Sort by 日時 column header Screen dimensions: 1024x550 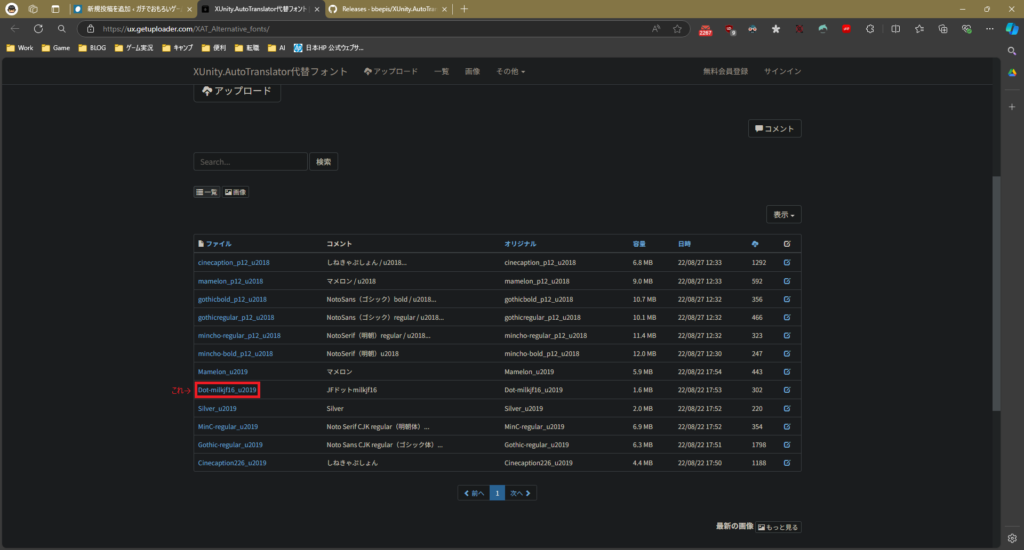click(x=684, y=244)
